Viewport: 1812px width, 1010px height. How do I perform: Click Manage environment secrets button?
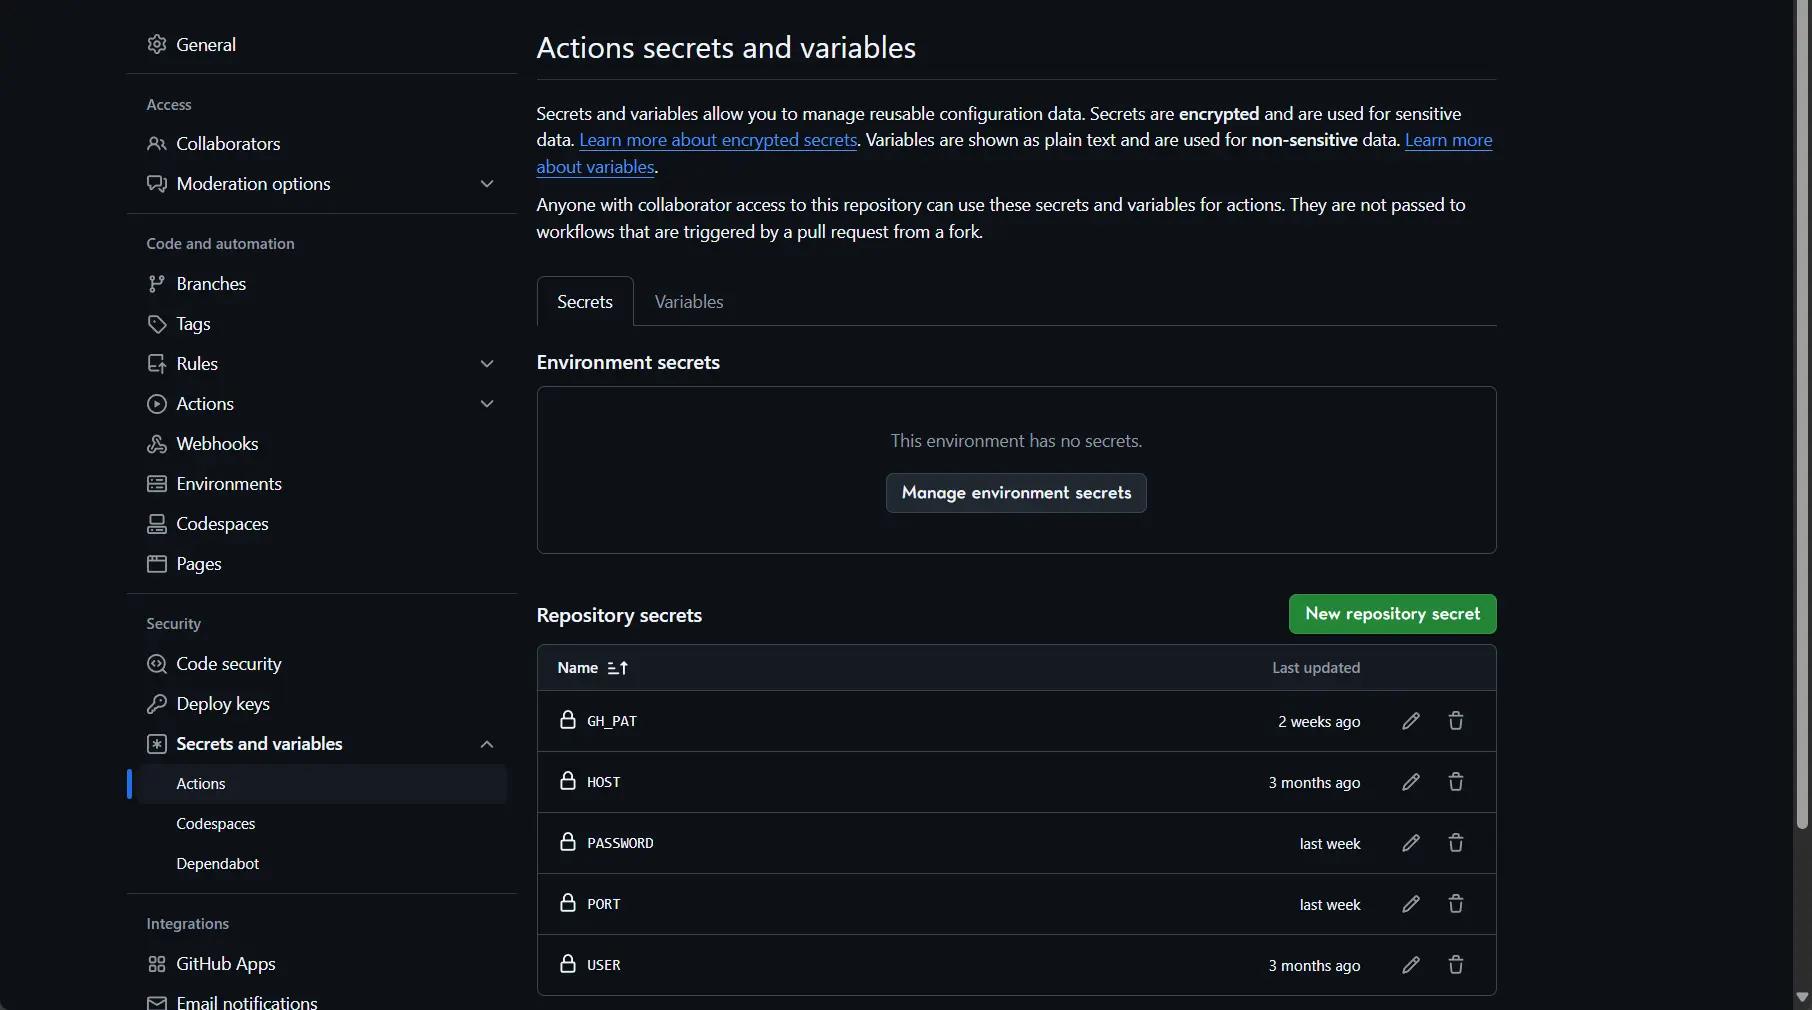pyautogui.click(x=1016, y=493)
